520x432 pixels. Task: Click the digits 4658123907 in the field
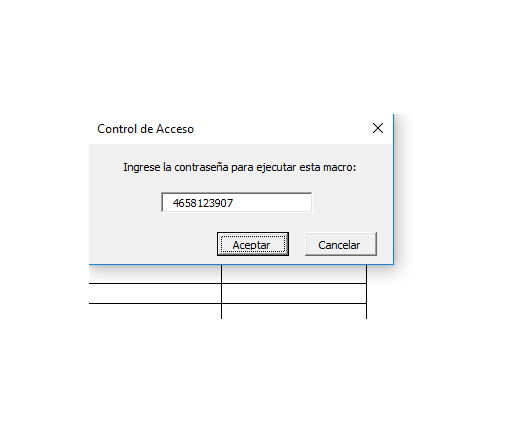click(203, 203)
